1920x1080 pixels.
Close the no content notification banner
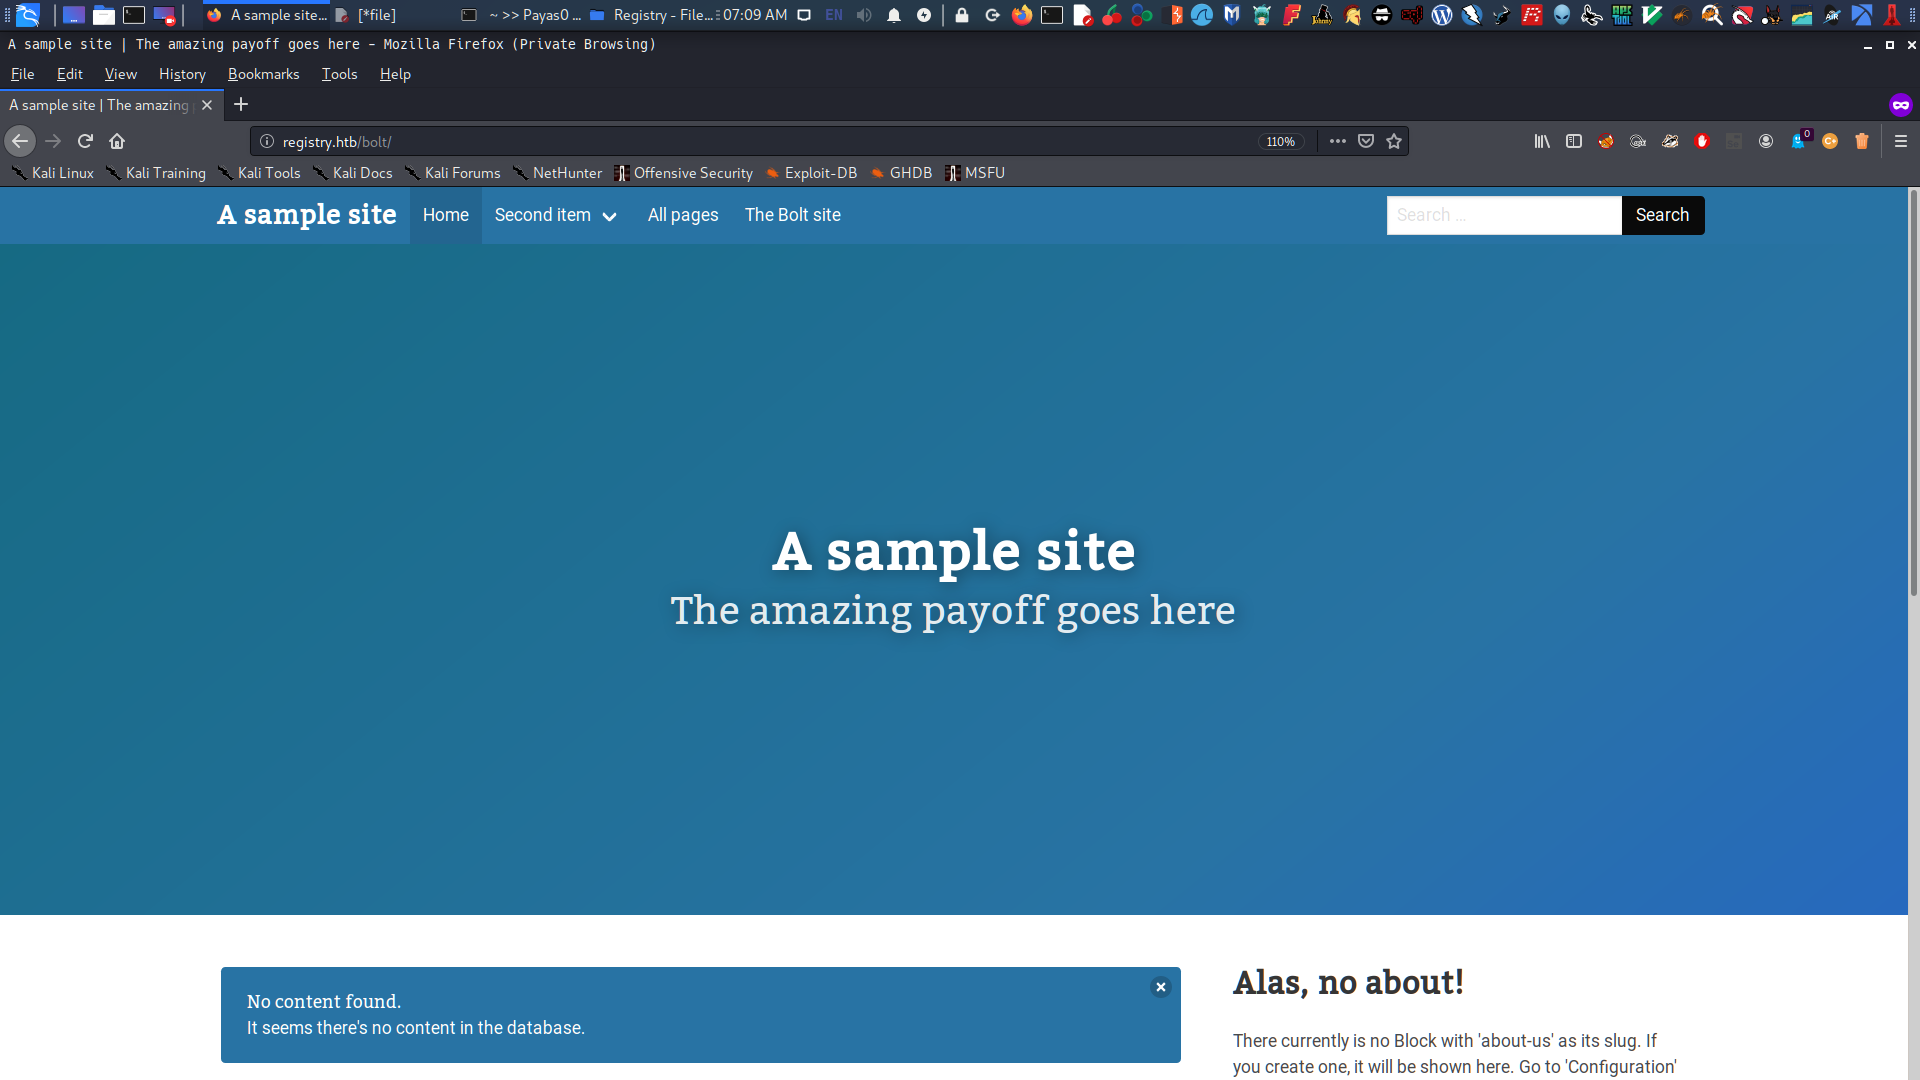click(1159, 986)
